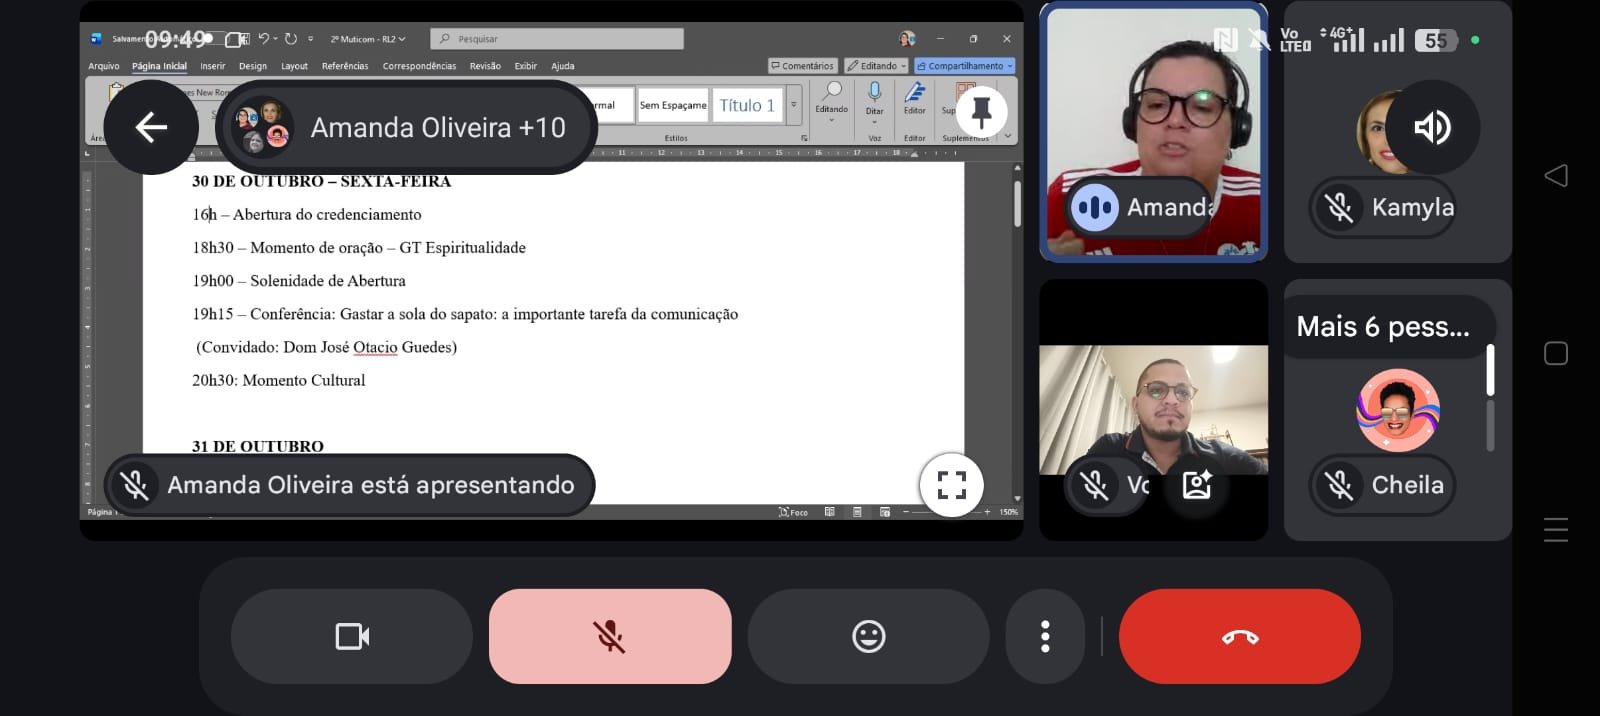Collapse the Word ribbon chevron
Image resolution: width=1600 pixels, height=716 pixels.
pyautogui.click(x=1008, y=136)
